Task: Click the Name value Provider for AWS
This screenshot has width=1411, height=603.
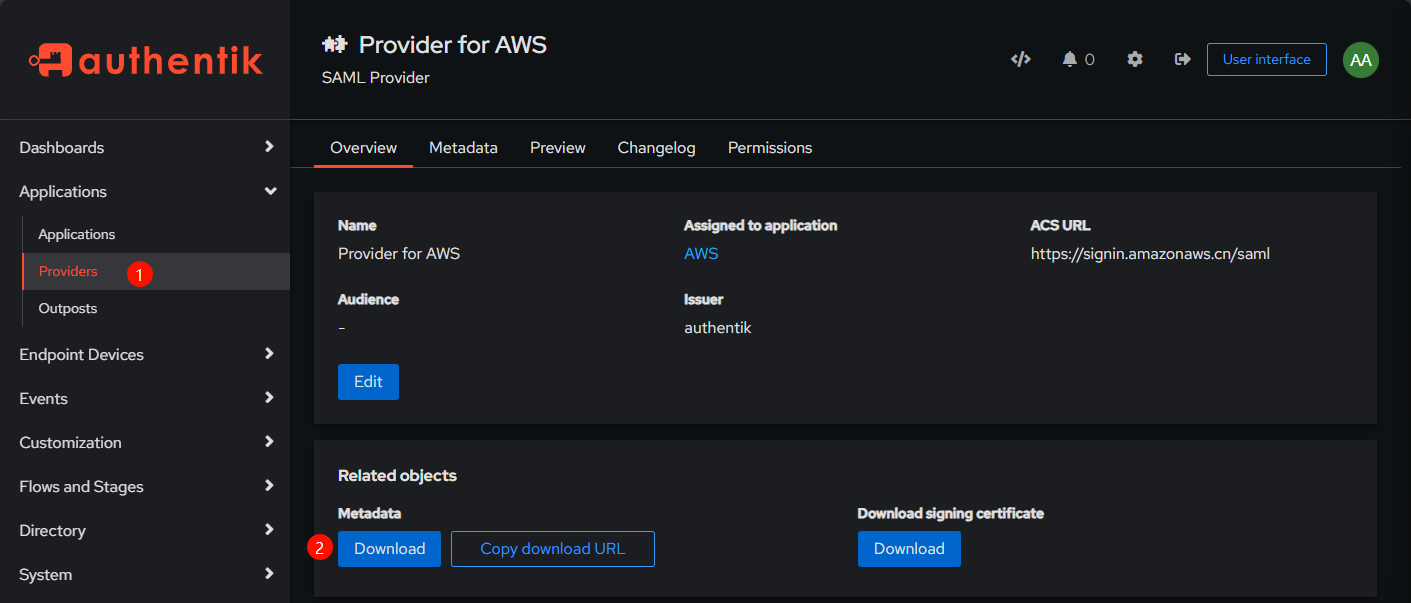Action: click(399, 254)
